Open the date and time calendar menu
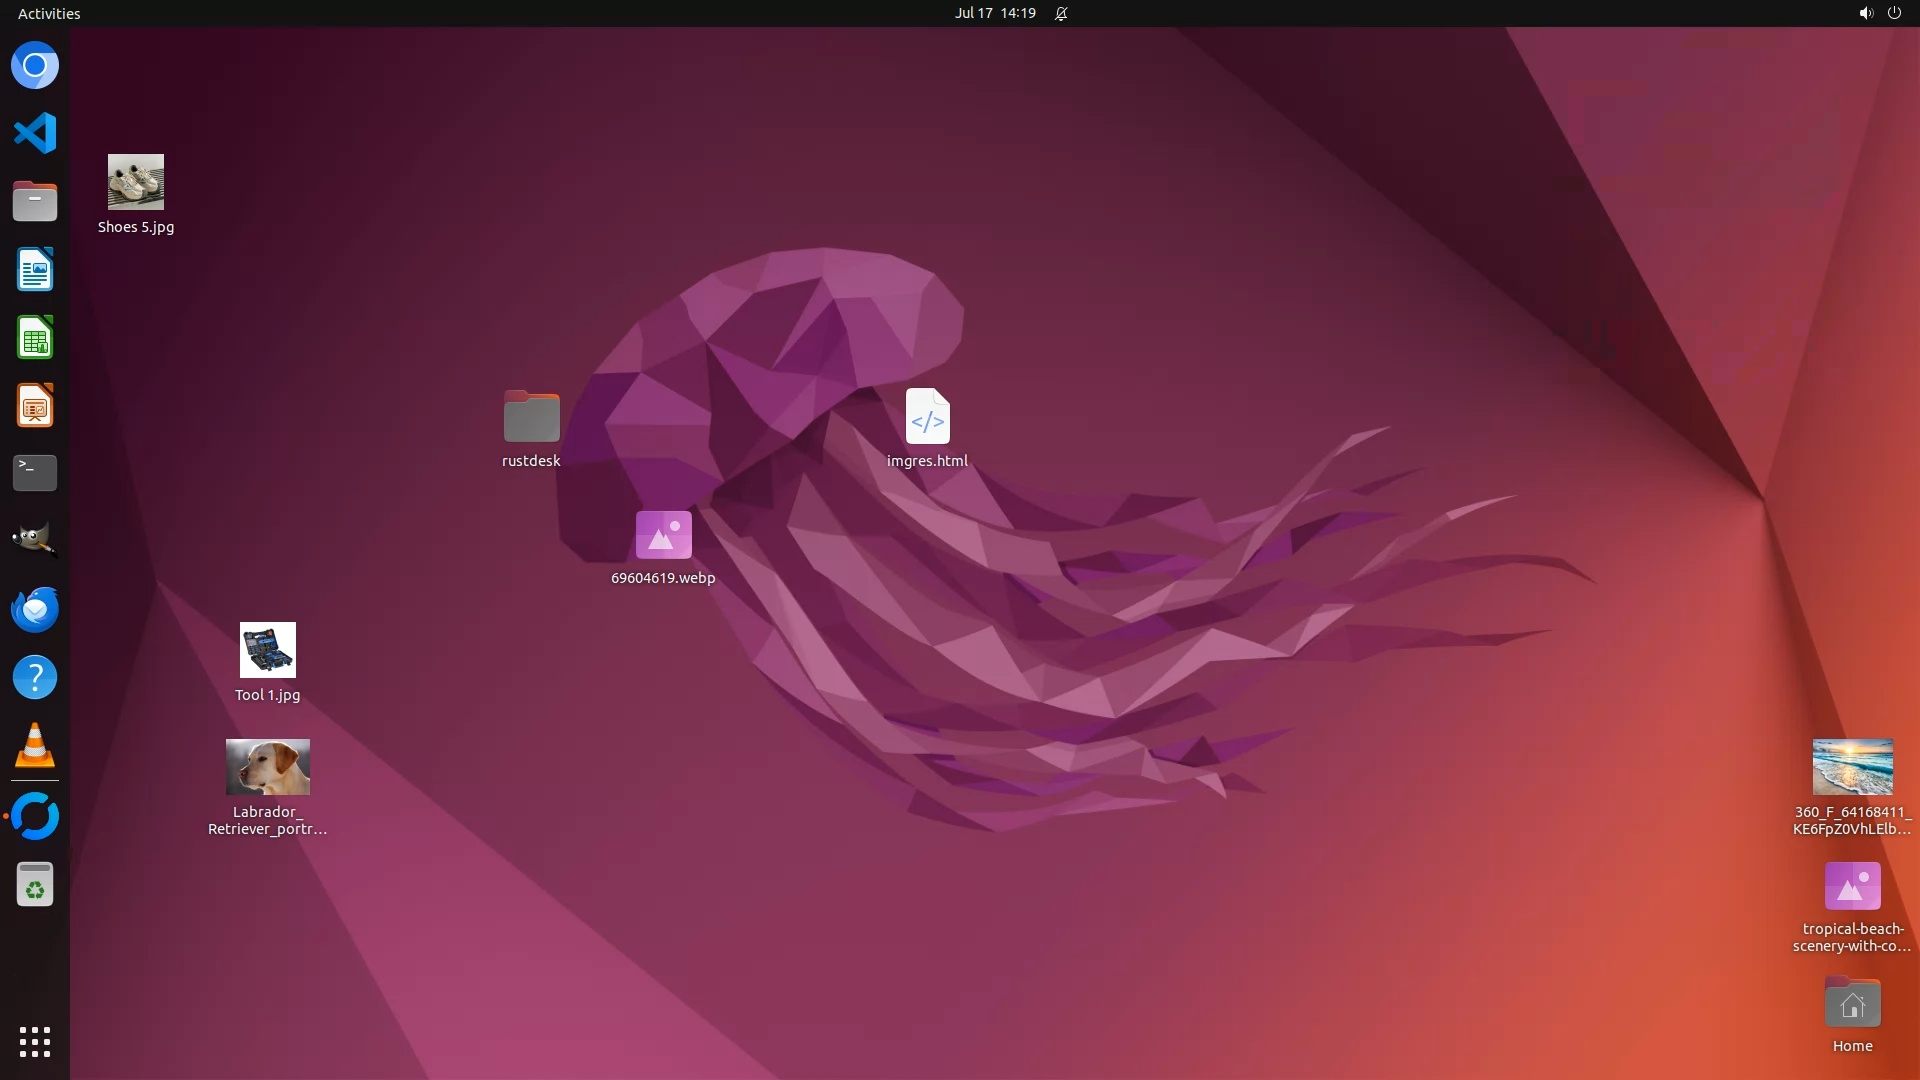This screenshot has height=1080, width=1920. click(994, 13)
